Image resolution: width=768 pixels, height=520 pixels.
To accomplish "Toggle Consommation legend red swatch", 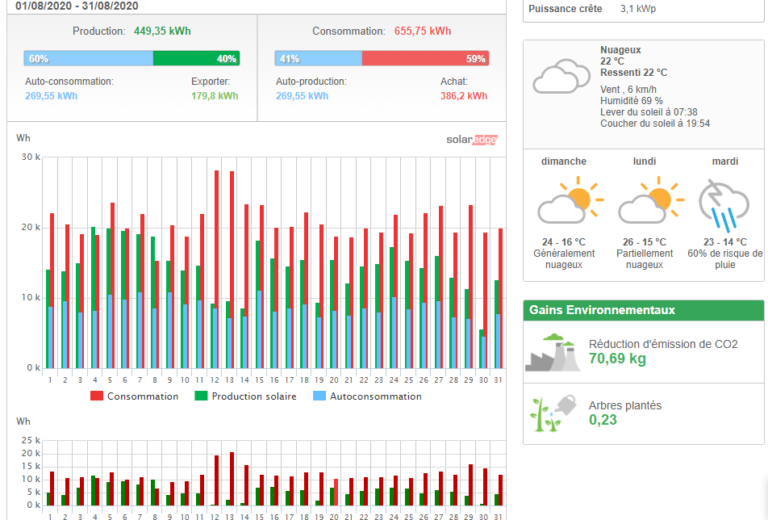I will (x=96, y=396).
